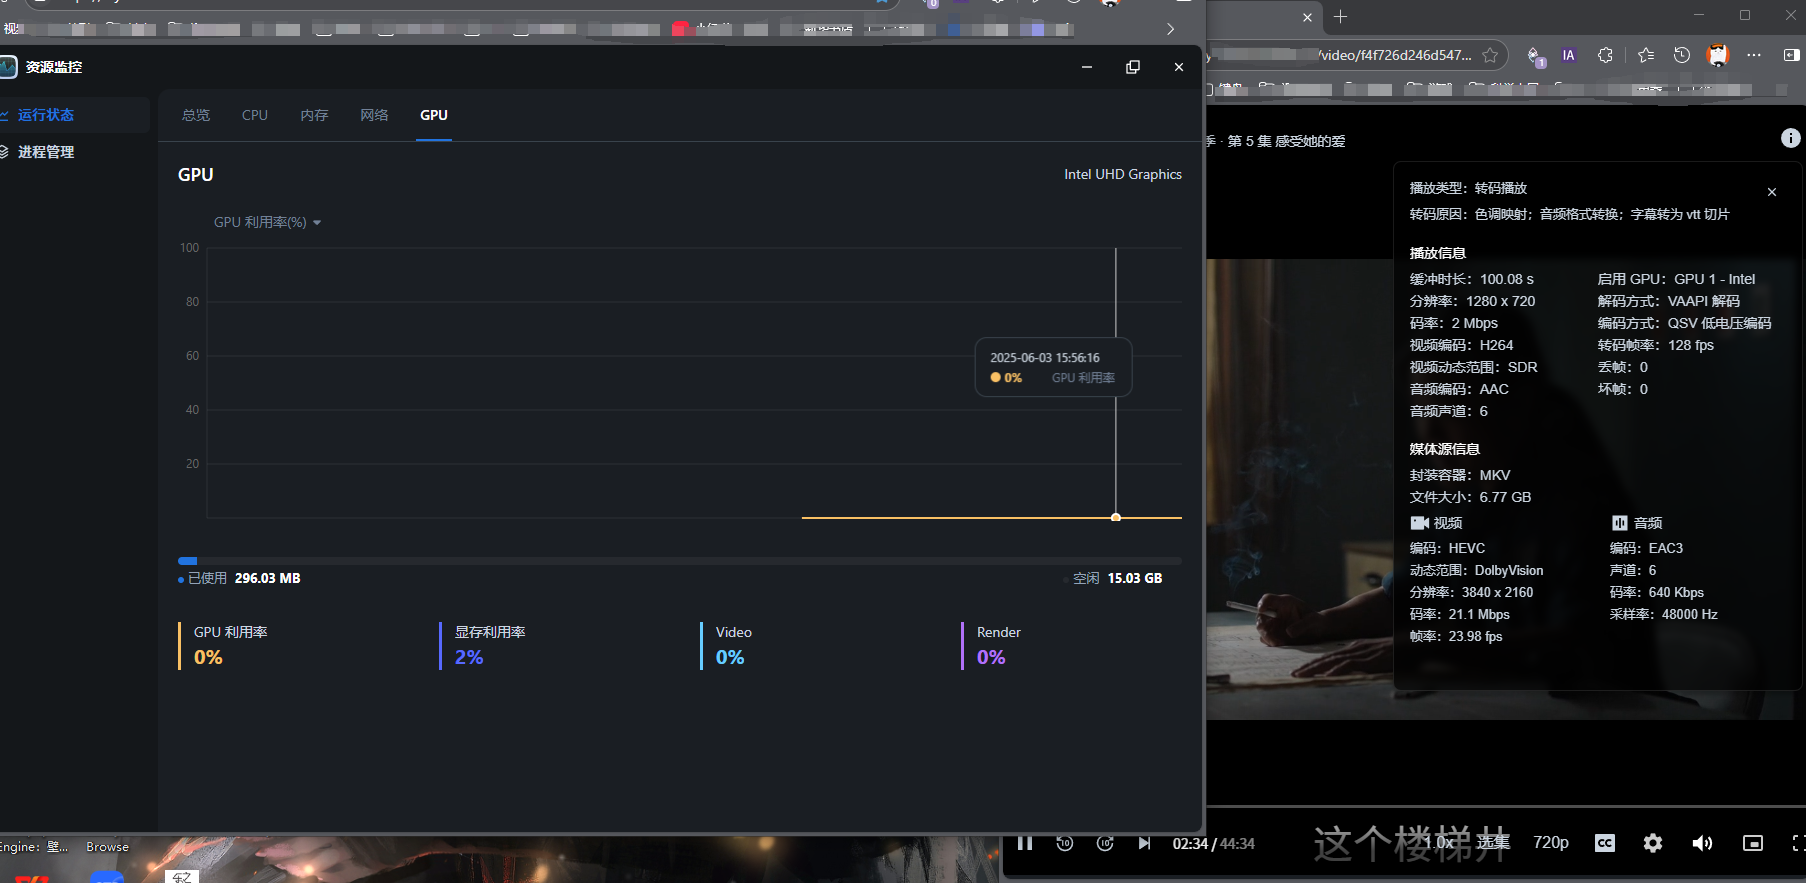Open the Edge browsing history
The image size is (1806, 883).
pyautogui.click(x=1682, y=55)
